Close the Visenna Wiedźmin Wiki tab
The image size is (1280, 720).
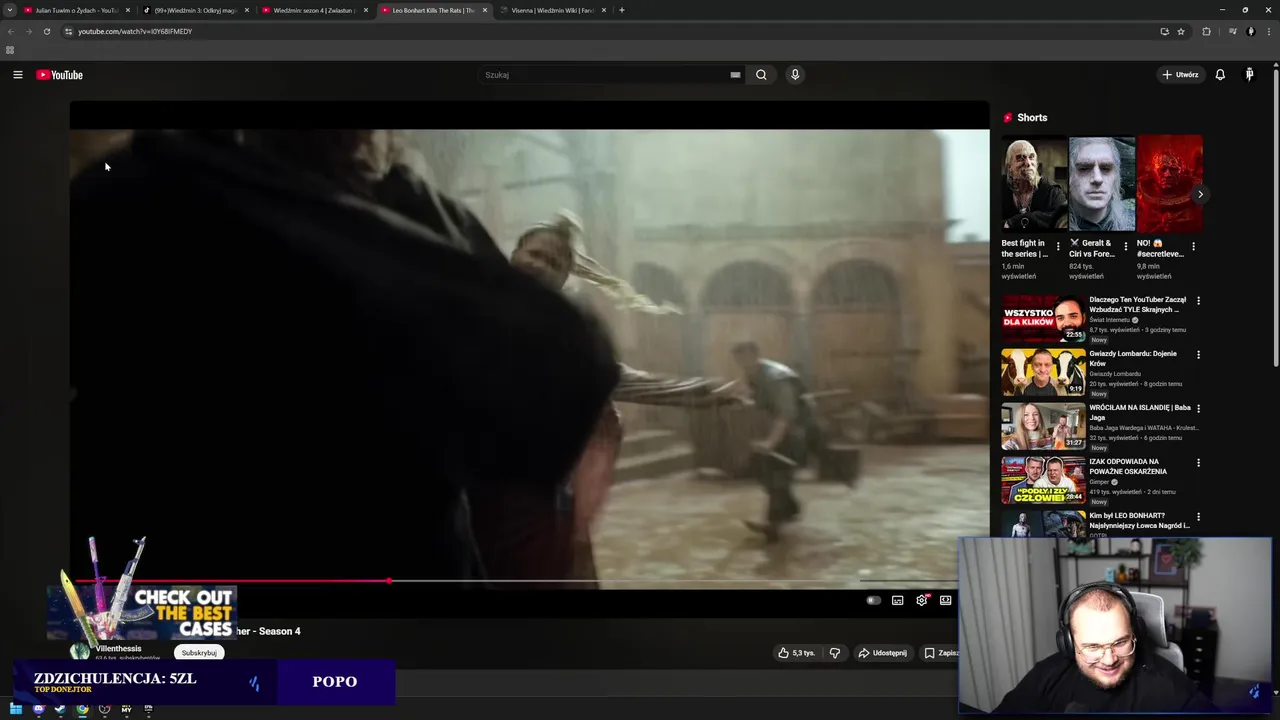pos(604,10)
